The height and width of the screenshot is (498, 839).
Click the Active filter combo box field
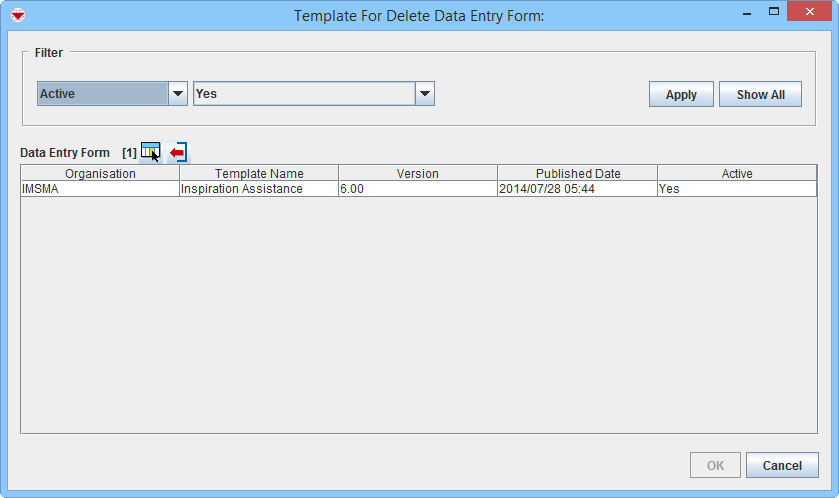102,94
